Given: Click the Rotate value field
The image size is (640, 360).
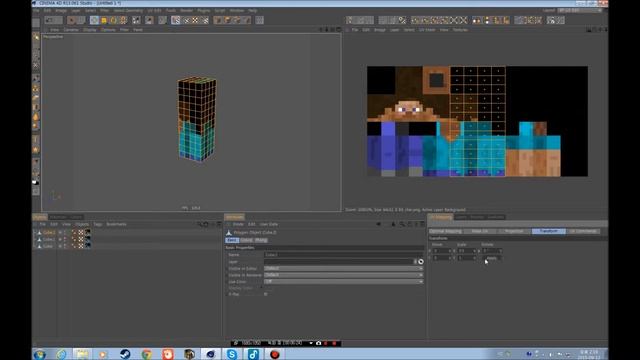Looking at the screenshot, I should [491, 251].
